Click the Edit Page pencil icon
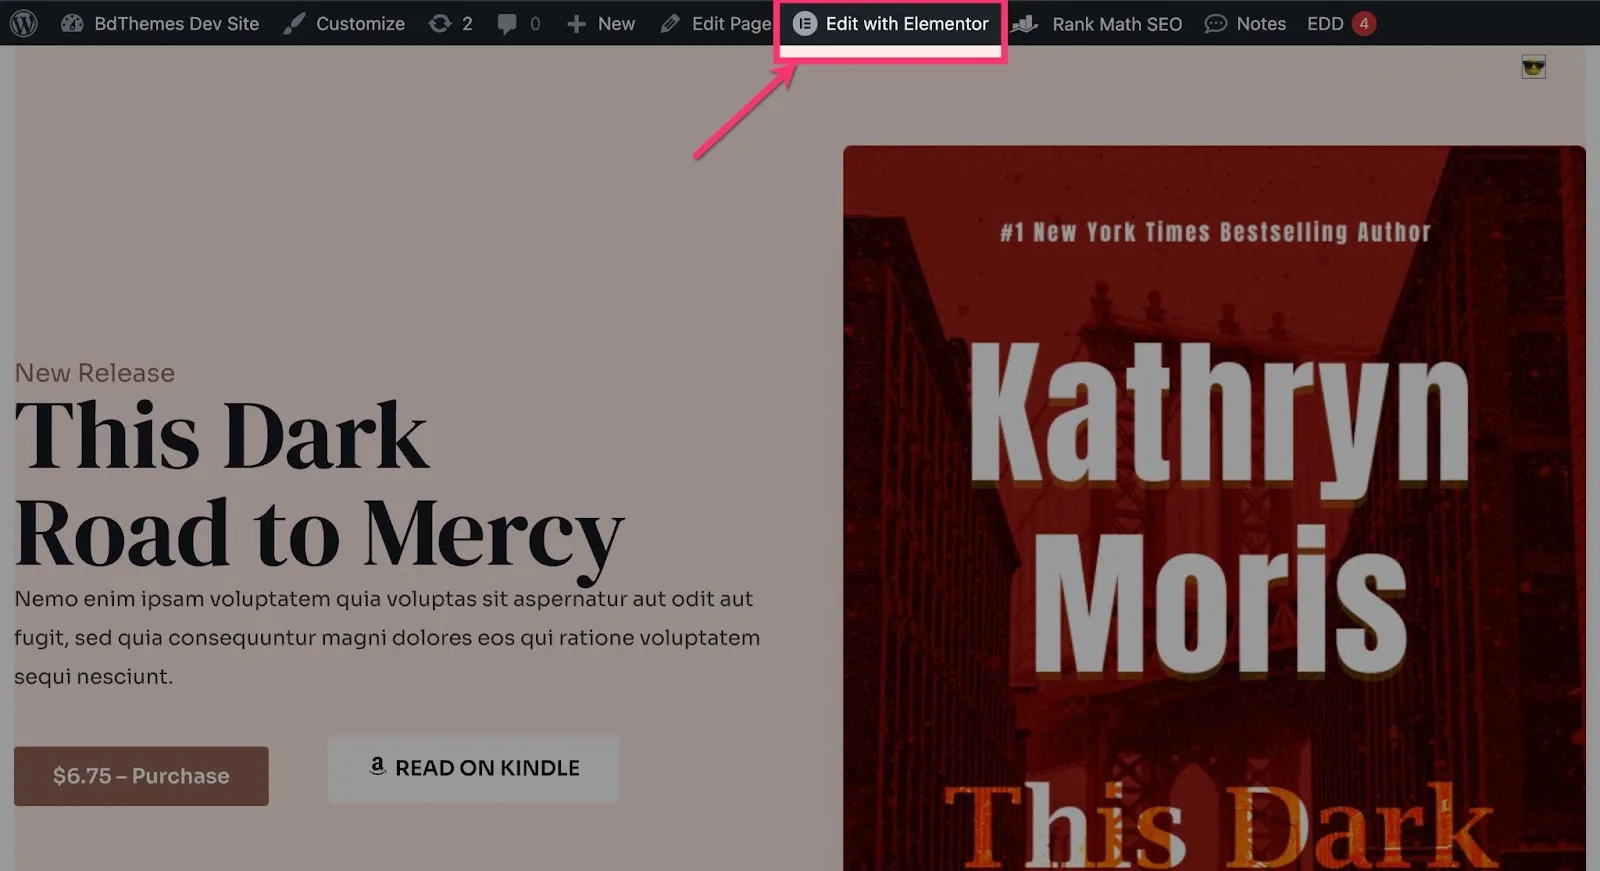Screen dimensions: 1600x871 pos(670,23)
